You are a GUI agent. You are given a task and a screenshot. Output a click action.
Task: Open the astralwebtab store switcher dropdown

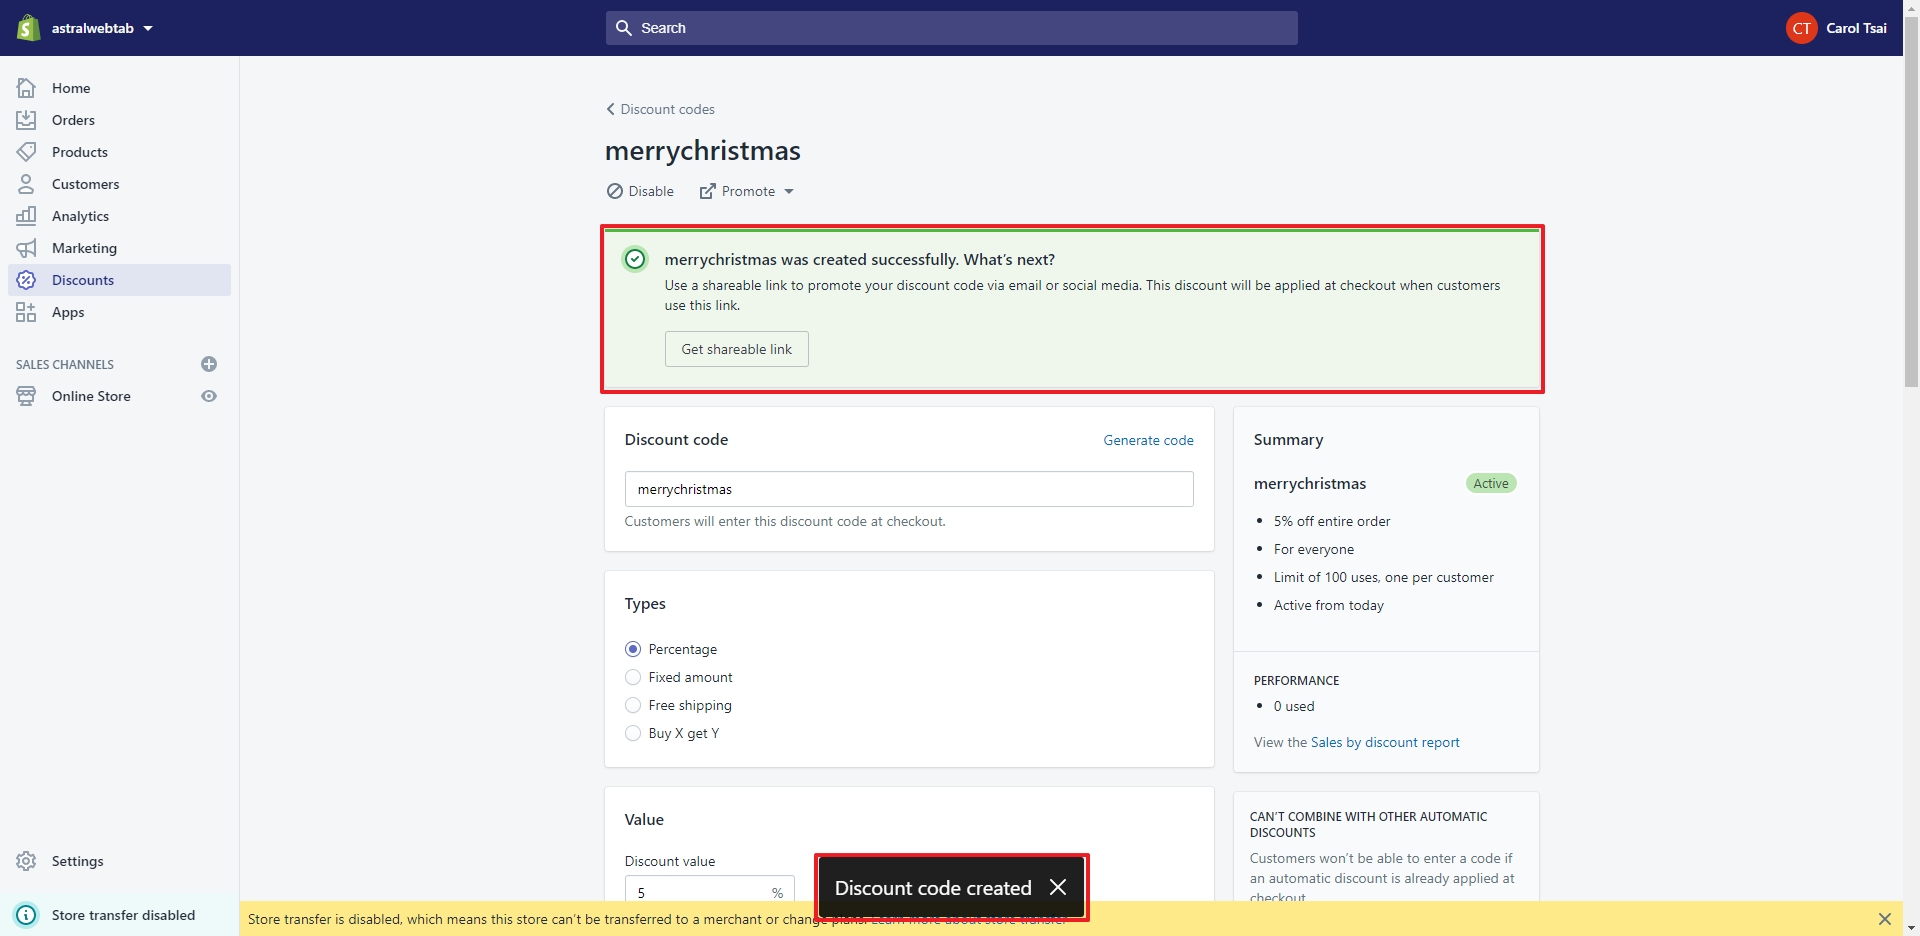pyautogui.click(x=102, y=28)
